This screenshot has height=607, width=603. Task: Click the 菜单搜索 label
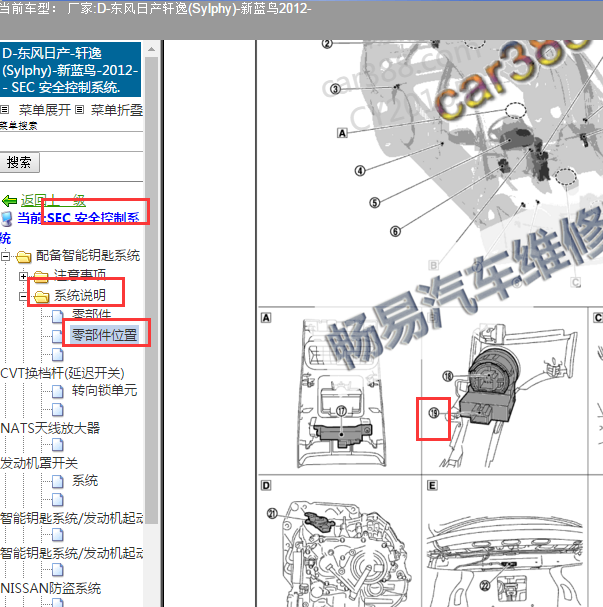19,125
